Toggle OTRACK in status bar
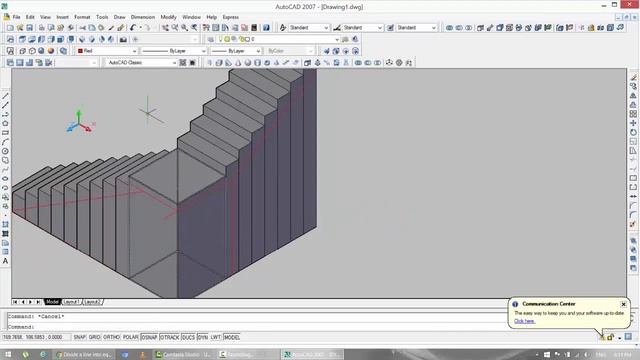The height and width of the screenshot is (360, 640). (169, 337)
